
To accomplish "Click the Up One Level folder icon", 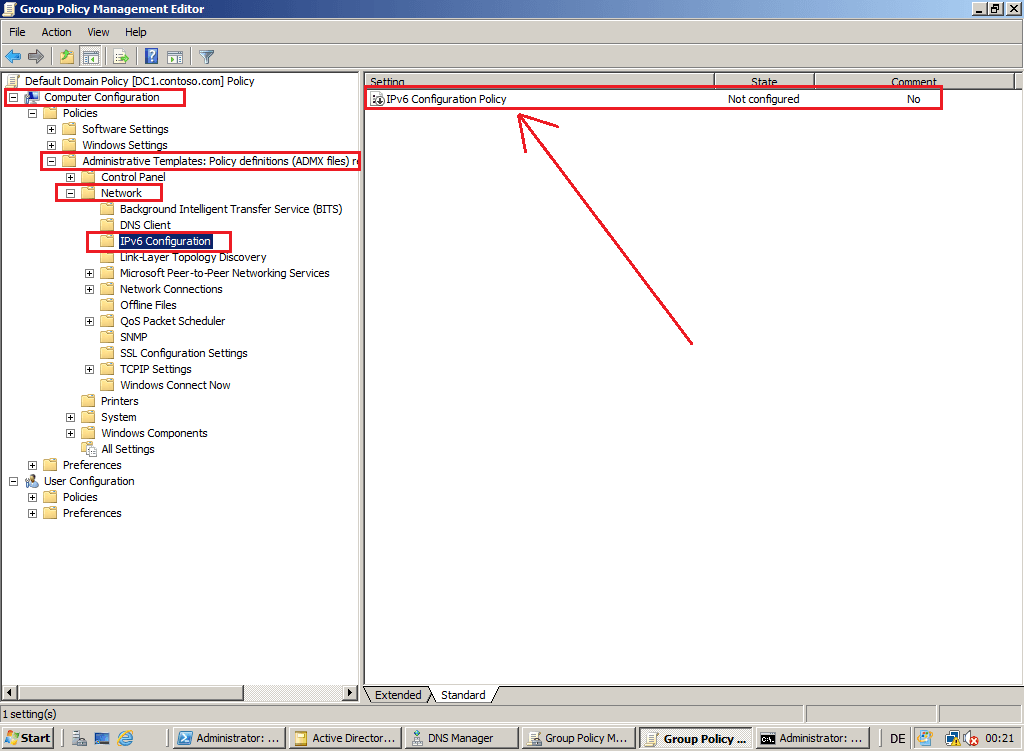I will pos(66,56).
